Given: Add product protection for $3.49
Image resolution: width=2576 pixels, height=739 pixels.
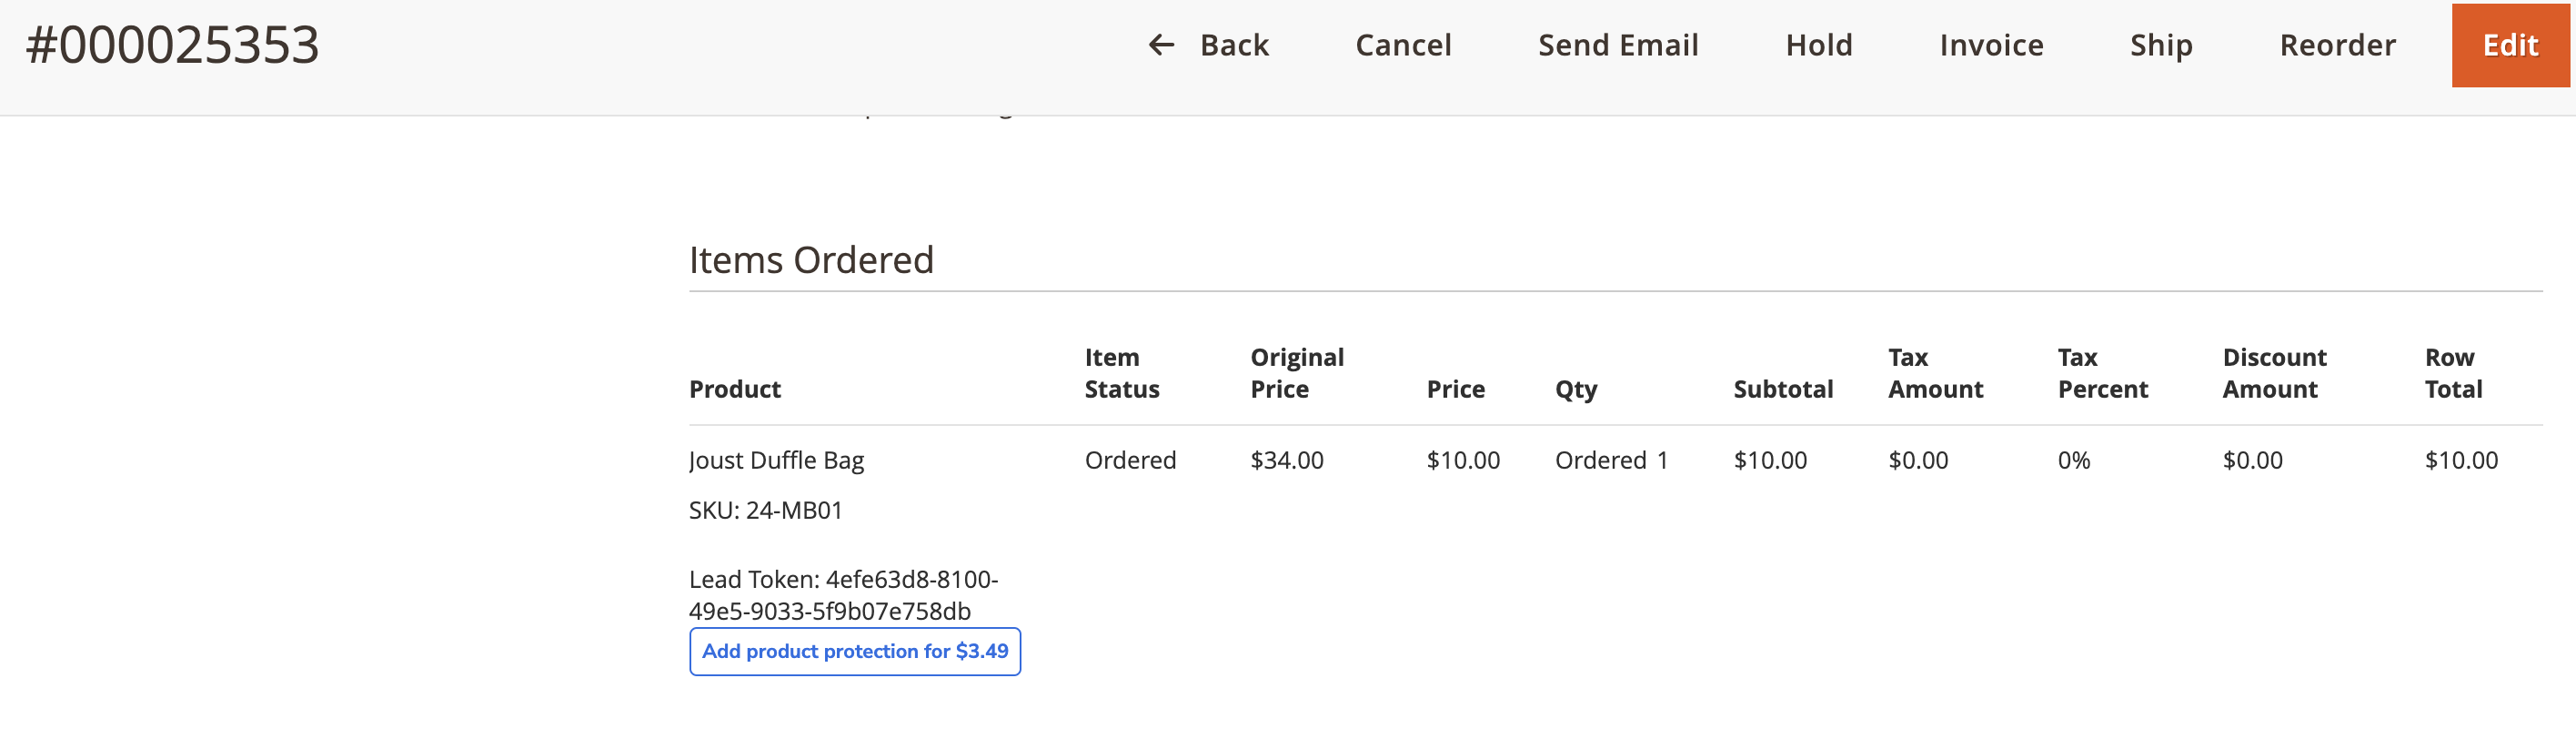Looking at the screenshot, I should click(854, 651).
